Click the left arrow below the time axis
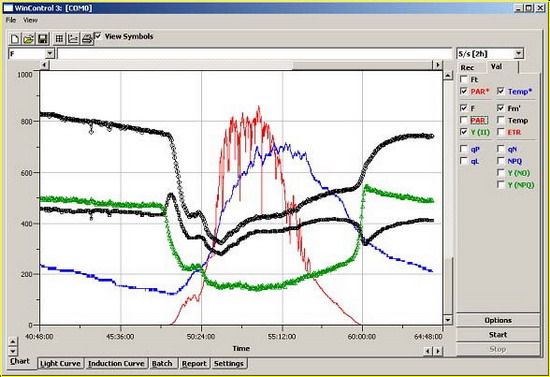This screenshot has height=377, width=550. (x=428, y=351)
